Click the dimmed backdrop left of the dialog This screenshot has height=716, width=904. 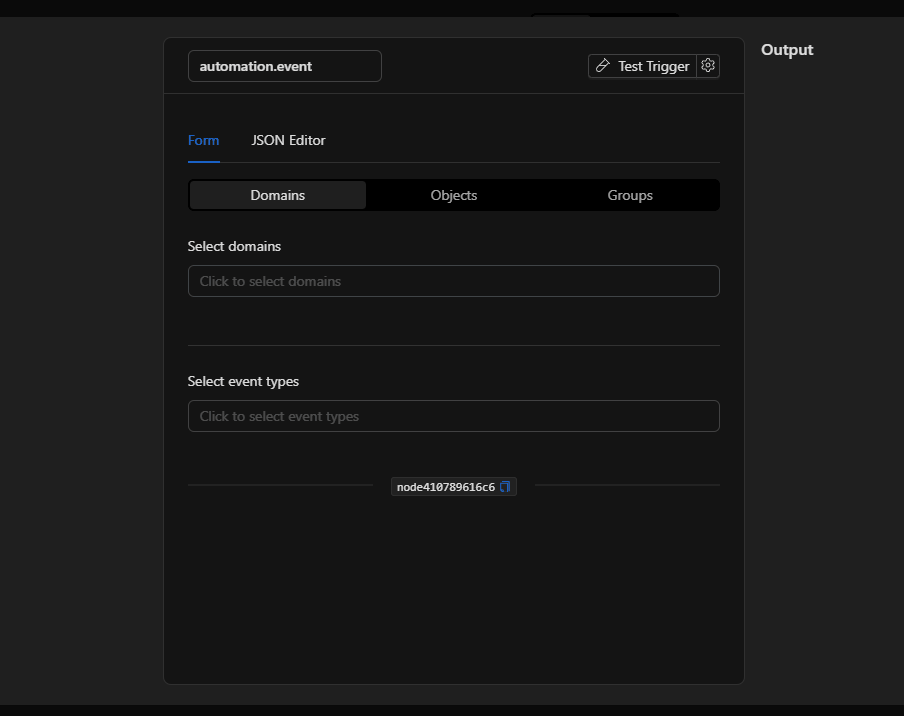[80, 360]
